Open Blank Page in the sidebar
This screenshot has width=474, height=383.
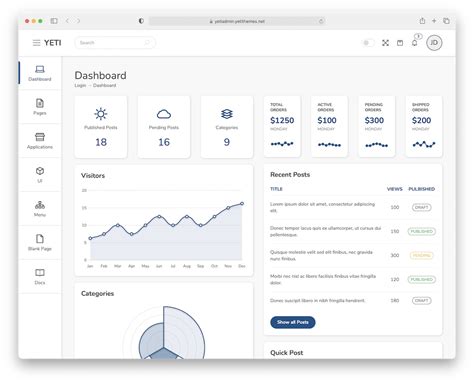(x=40, y=243)
